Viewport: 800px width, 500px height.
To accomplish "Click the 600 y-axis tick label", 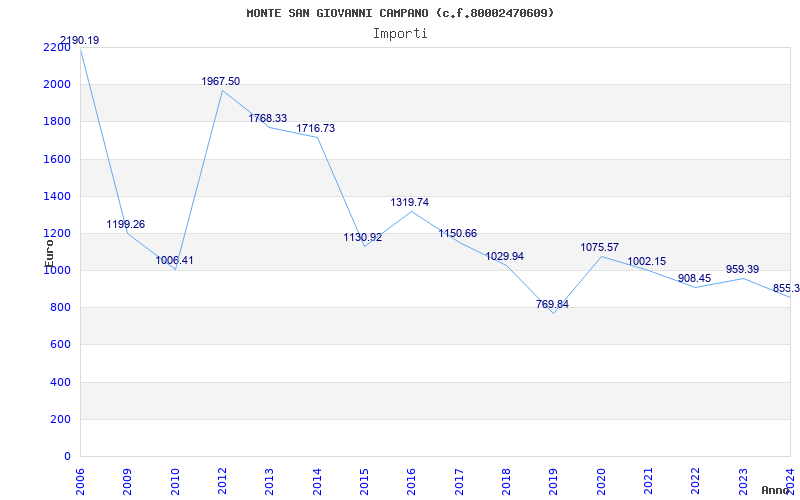I will [61, 345].
